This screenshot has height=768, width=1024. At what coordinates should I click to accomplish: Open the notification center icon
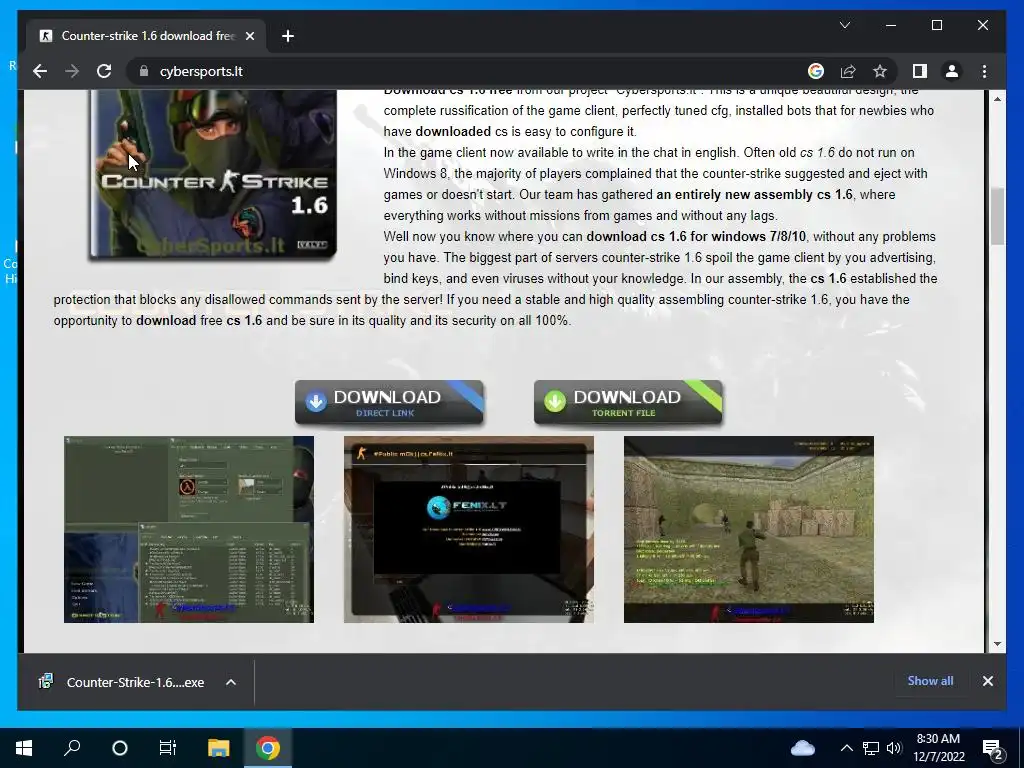(x=993, y=748)
